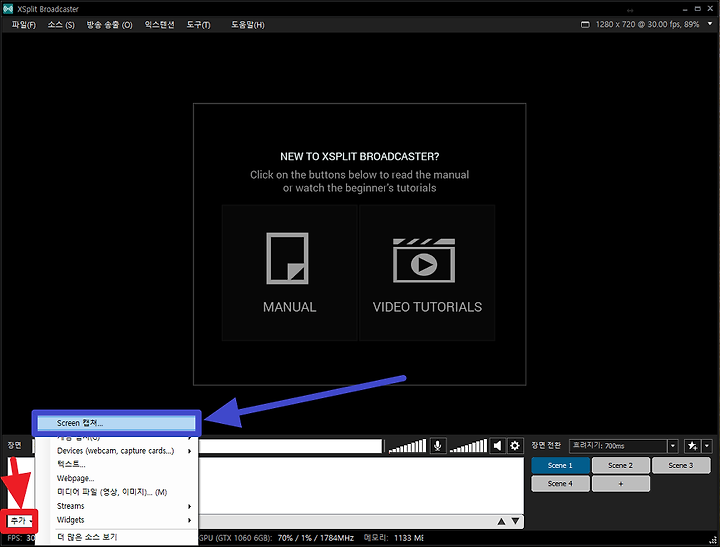This screenshot has width=720, height=547.
Task: Open the 추가 add-source dropdown
Action: click(x=21, y=521)
